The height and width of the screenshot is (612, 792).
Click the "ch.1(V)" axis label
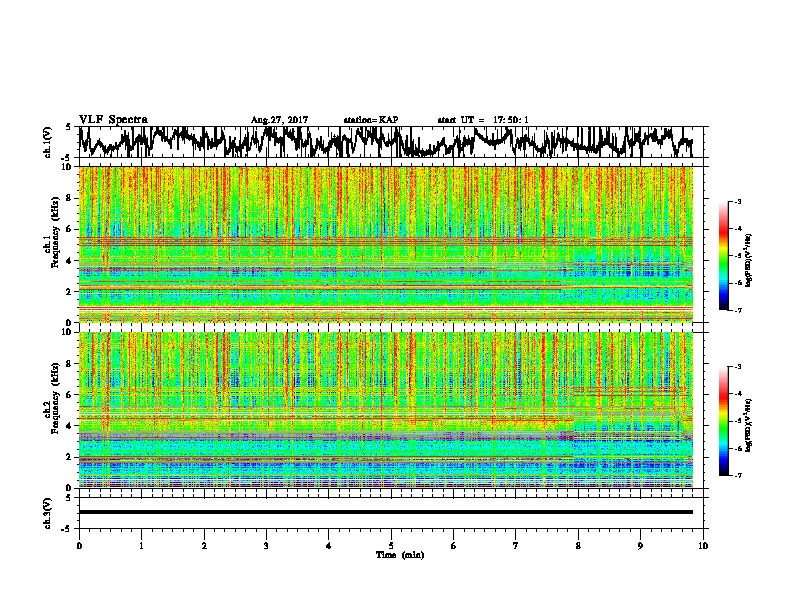48,142
